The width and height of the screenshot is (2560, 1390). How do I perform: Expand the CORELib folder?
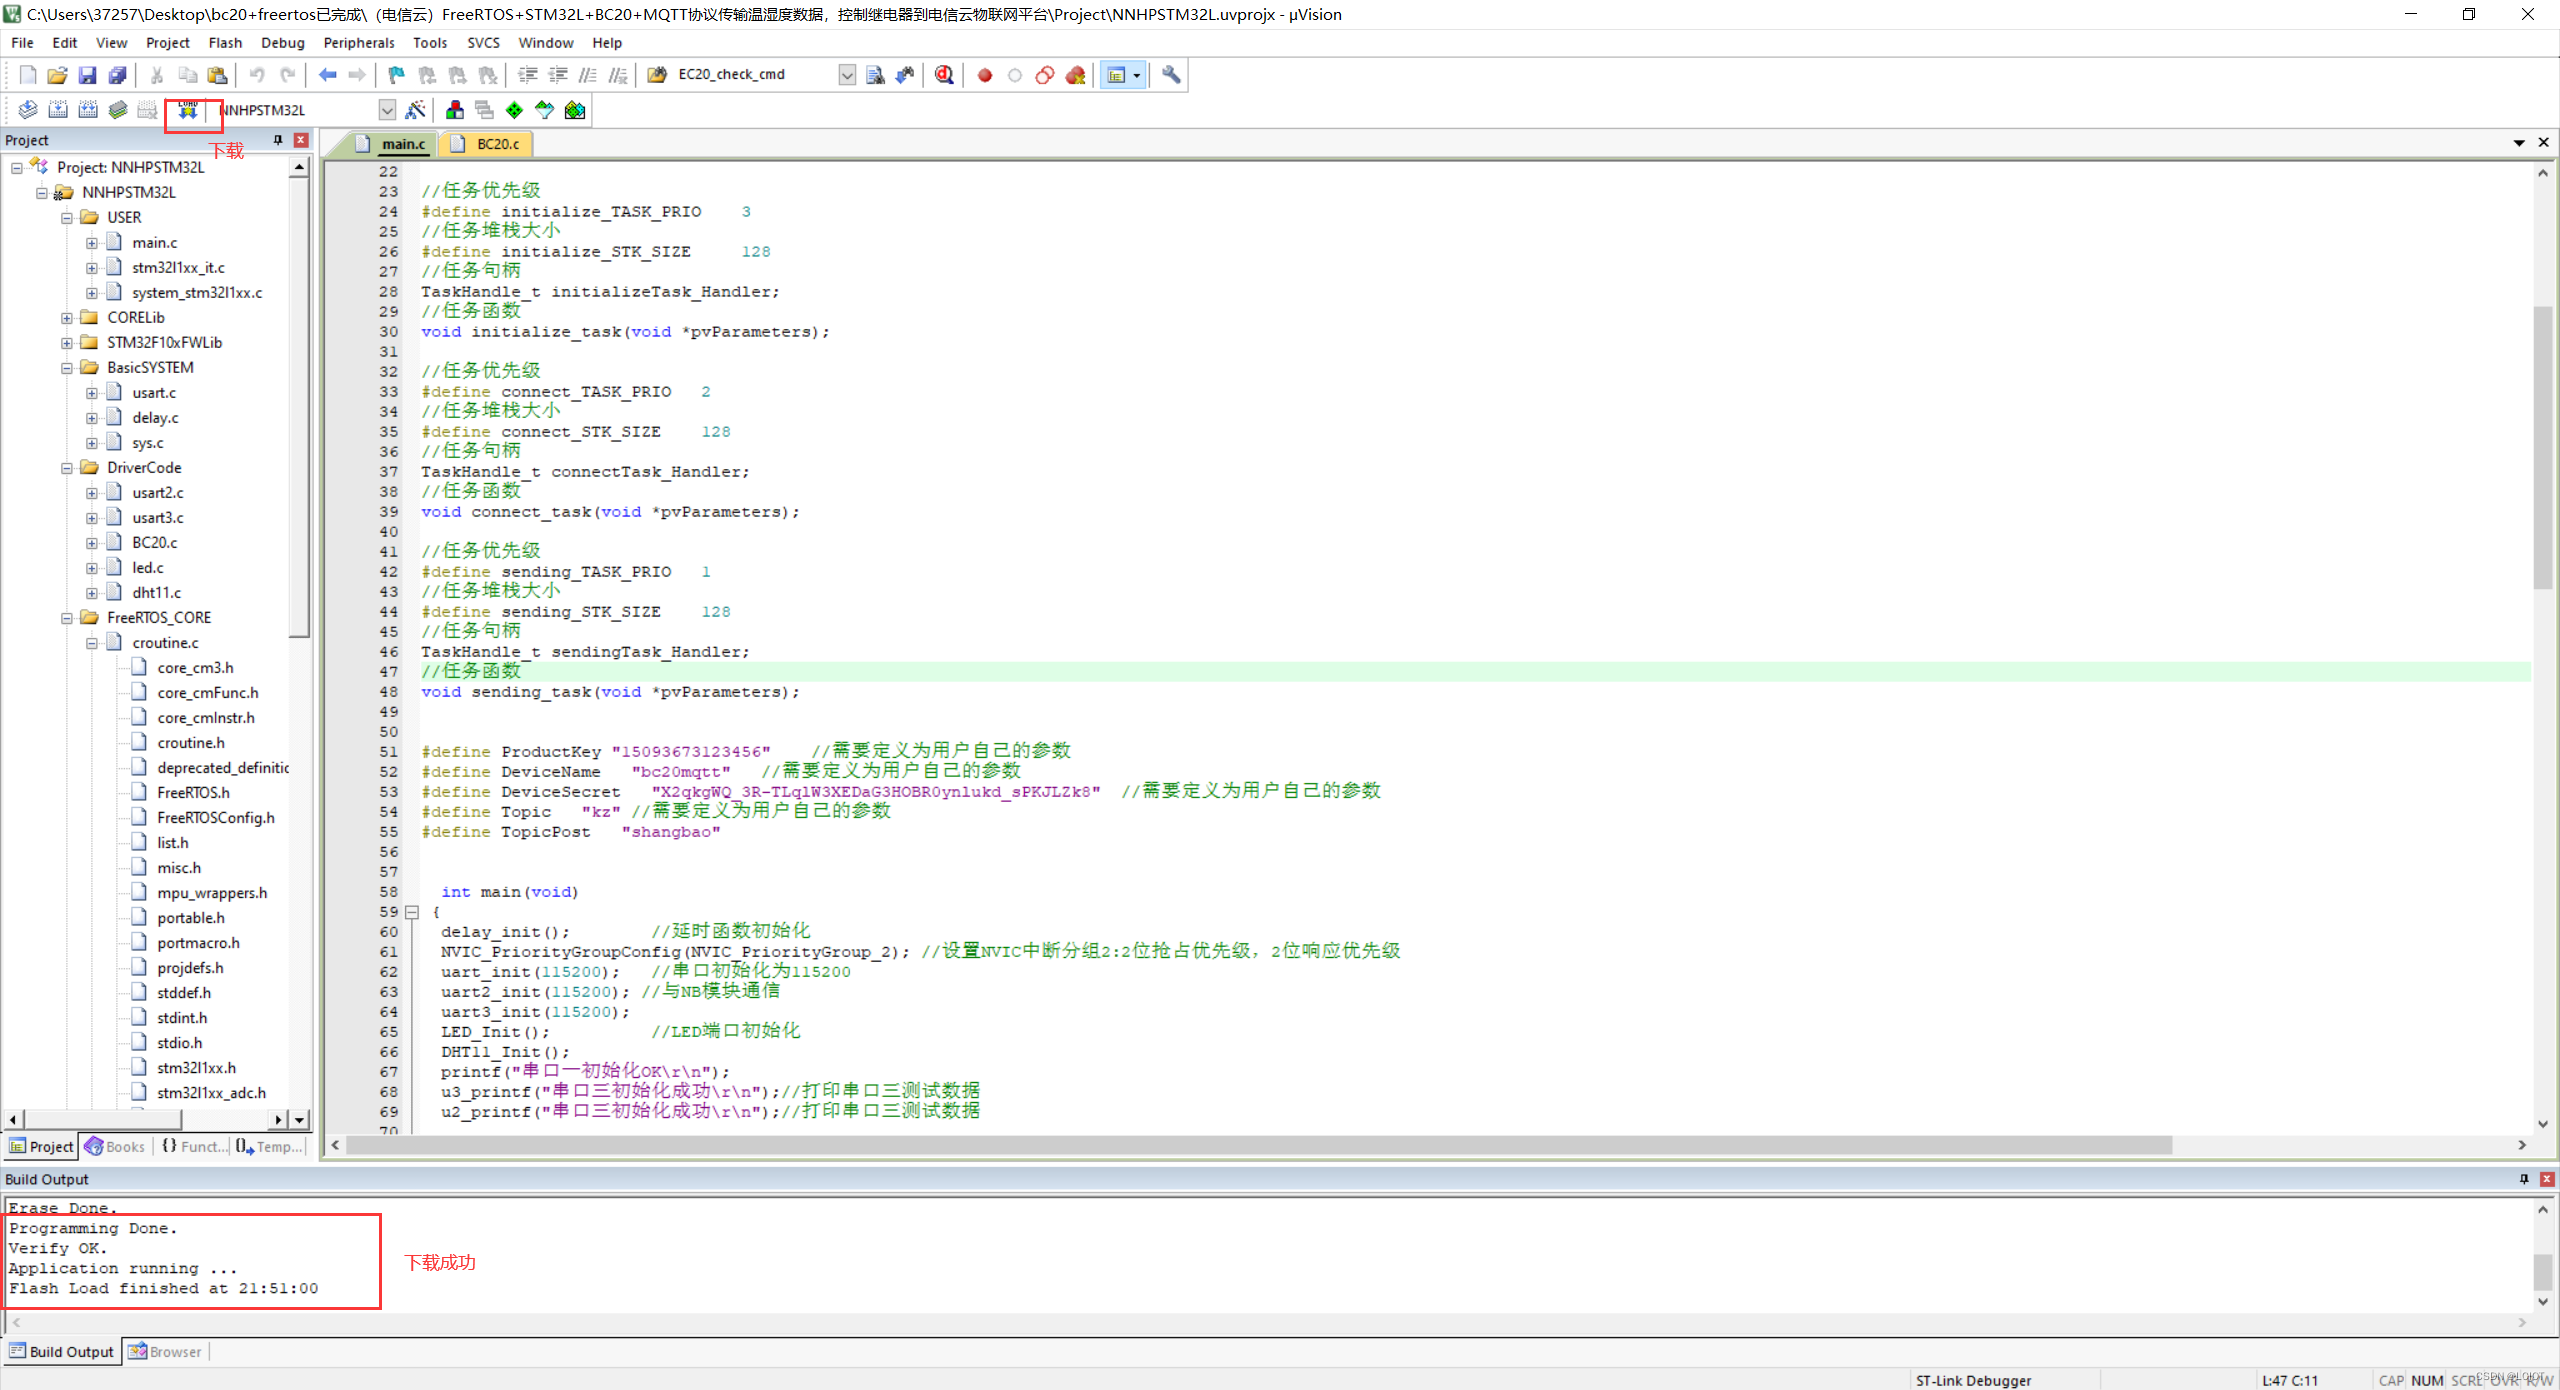pos(67,318)
